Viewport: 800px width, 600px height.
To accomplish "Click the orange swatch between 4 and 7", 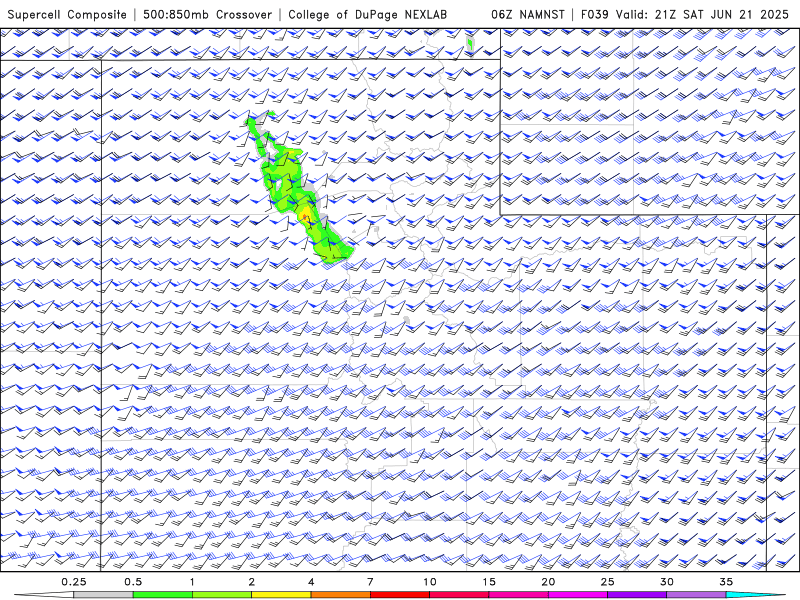I will 340,595.
